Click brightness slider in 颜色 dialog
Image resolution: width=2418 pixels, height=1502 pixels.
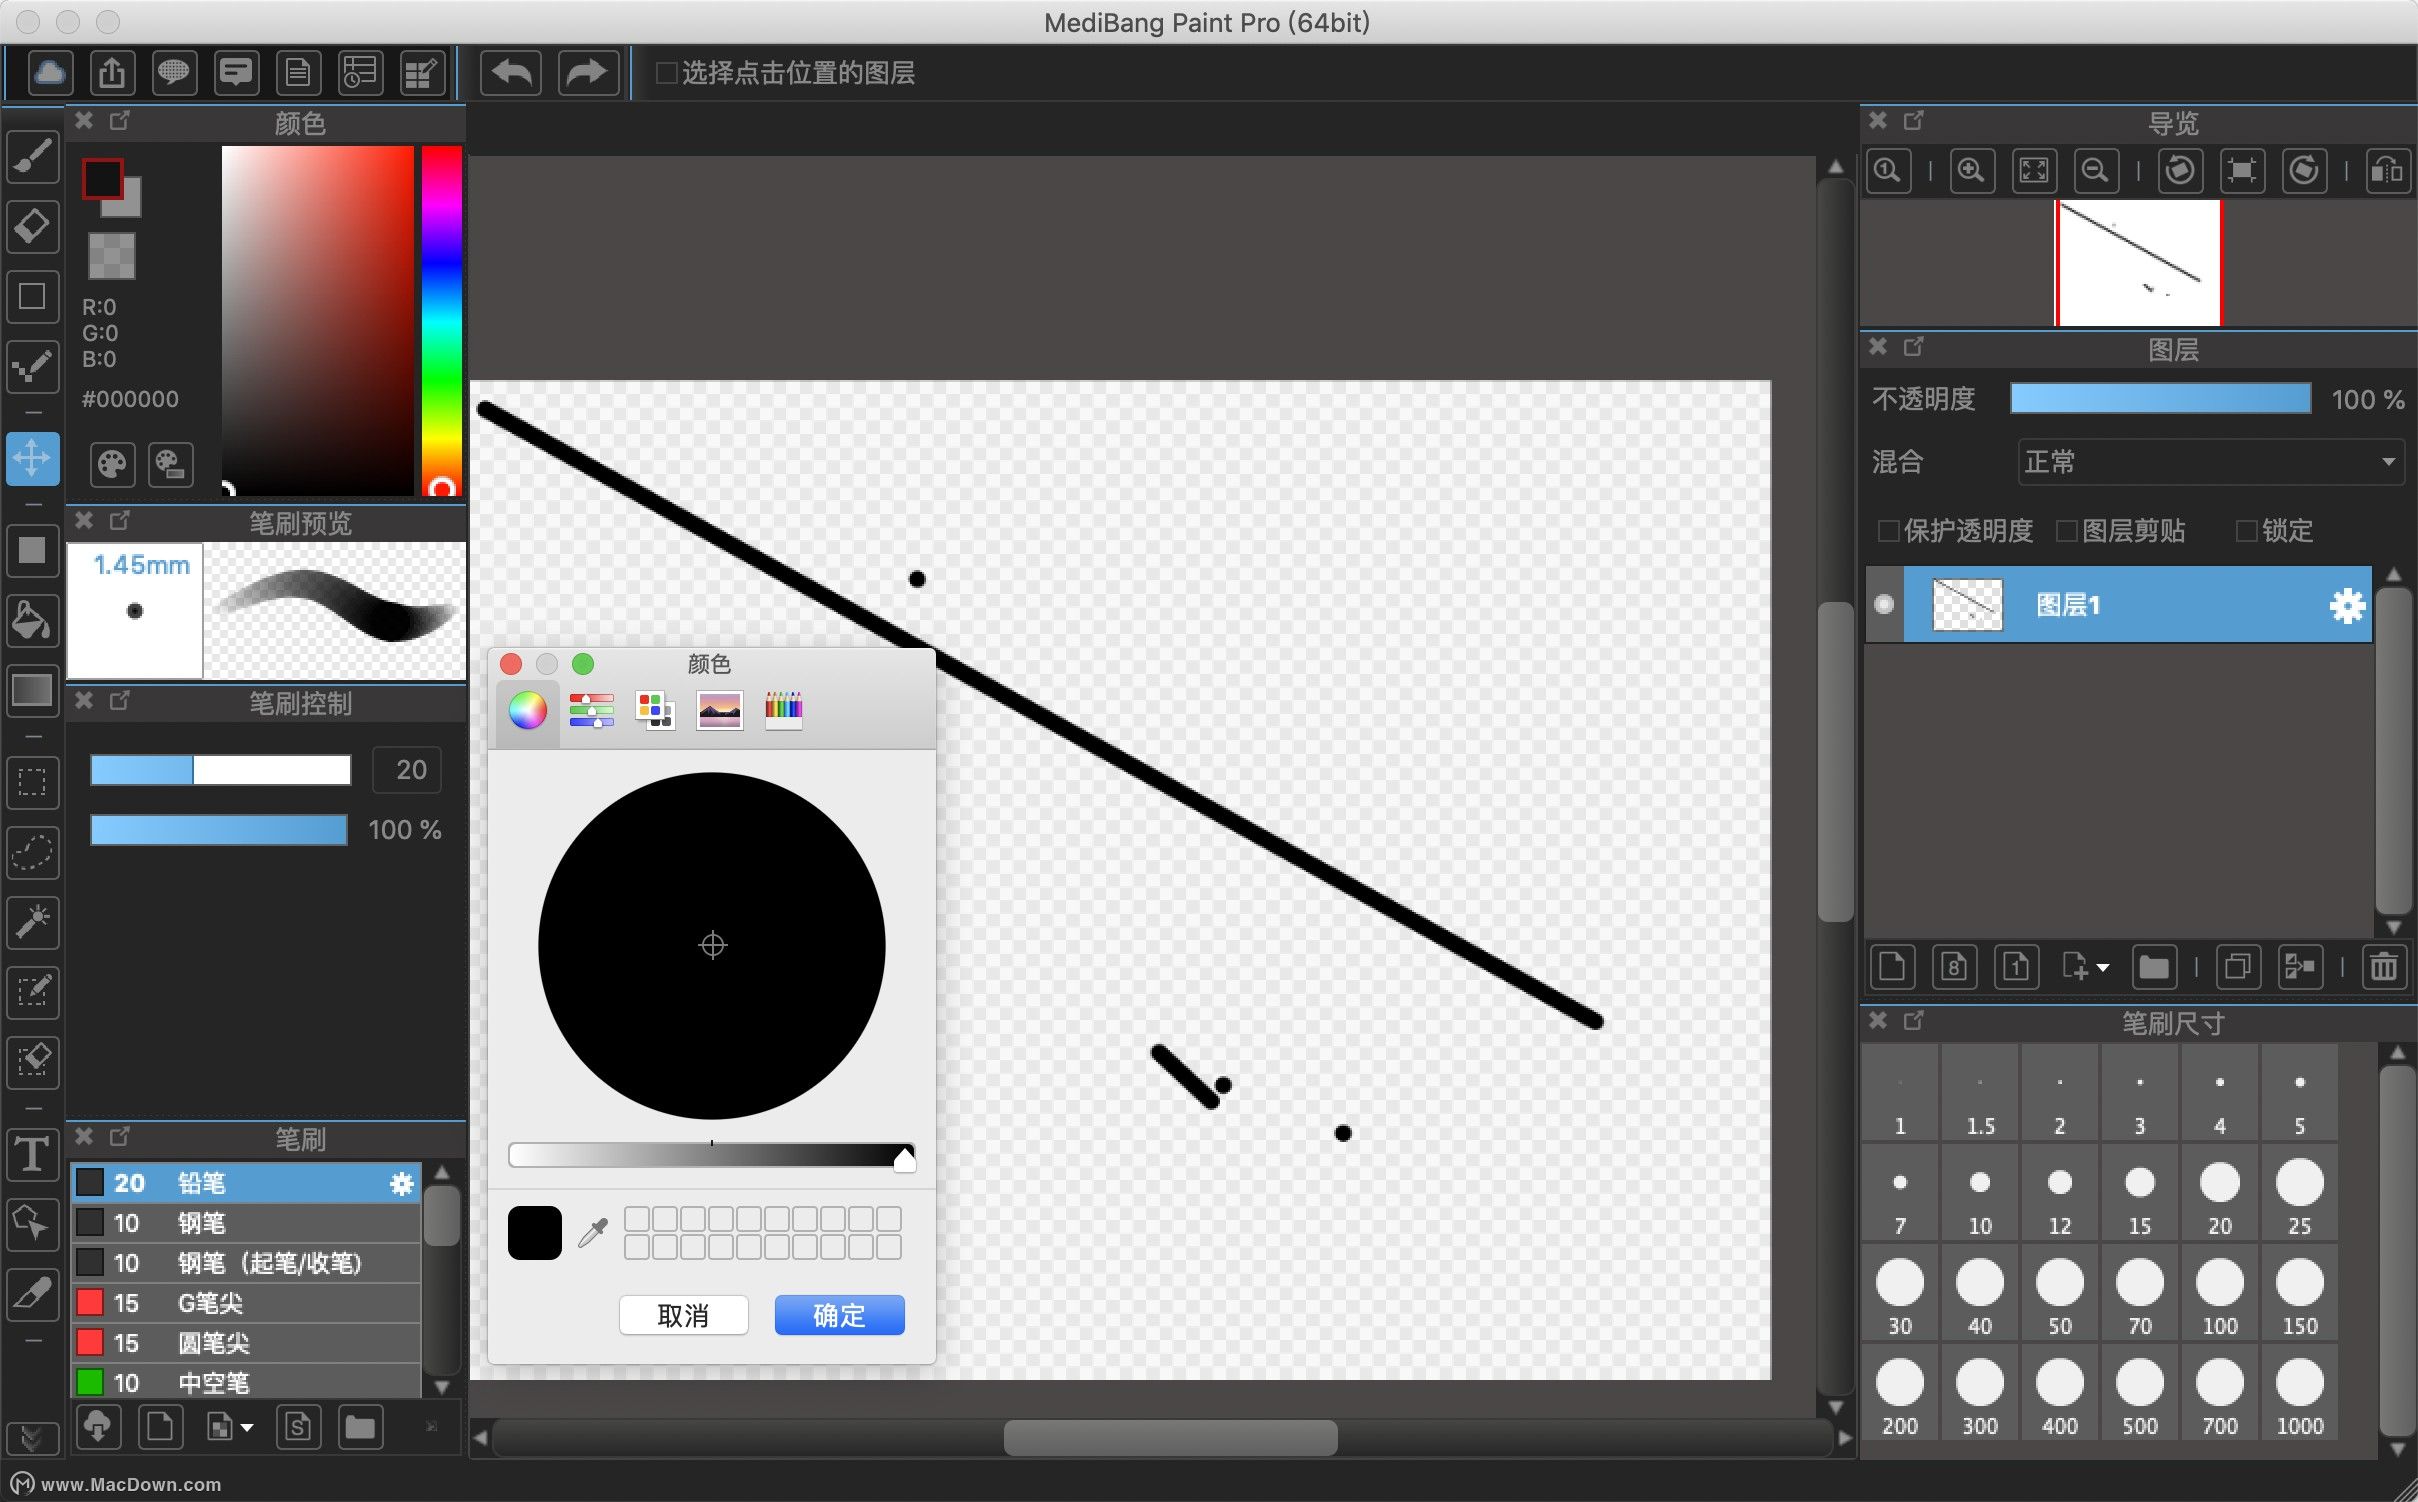pyautogui.click(x=711, y=1156)
